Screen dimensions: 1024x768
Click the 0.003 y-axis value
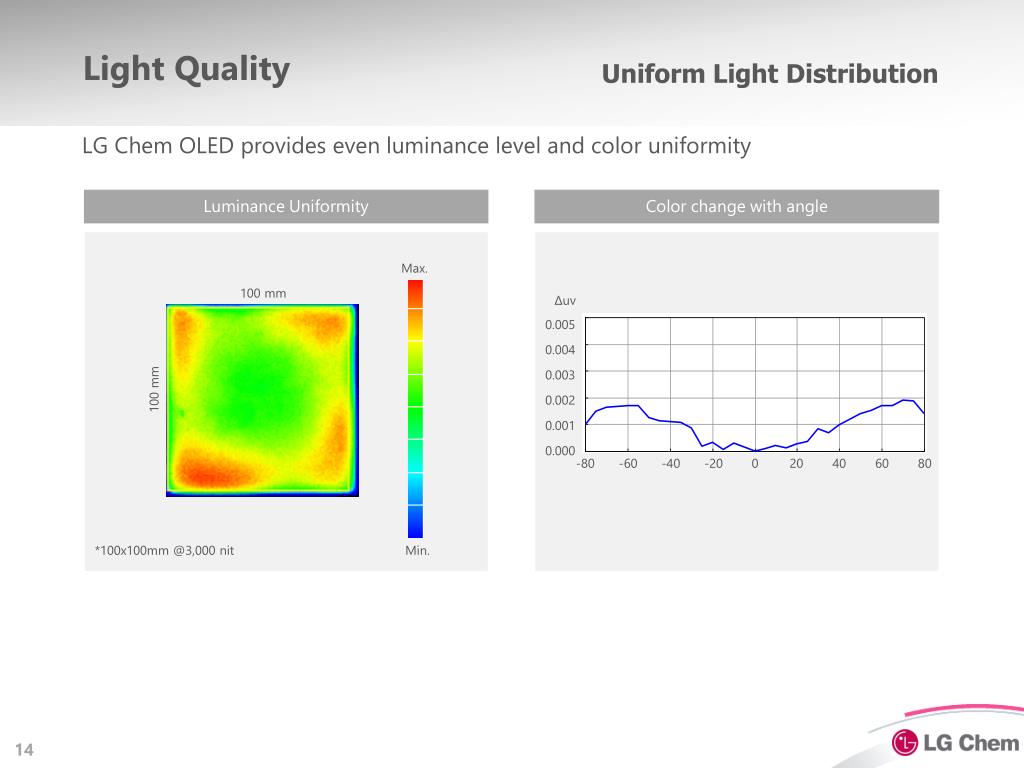[560, 375]
